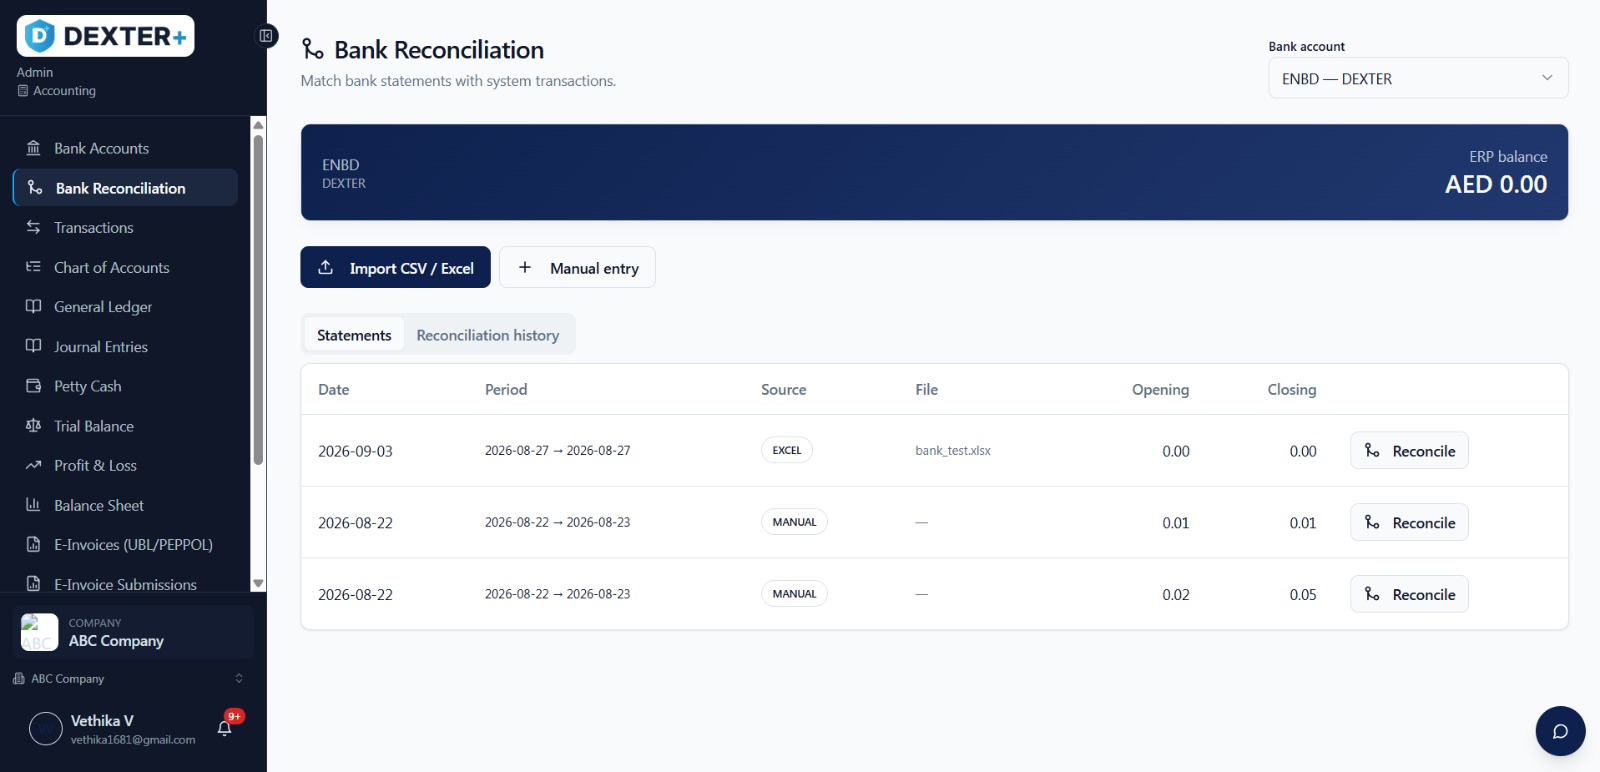Click the DEXTER+ logo
1600x772 pixels.
(105, 36)
